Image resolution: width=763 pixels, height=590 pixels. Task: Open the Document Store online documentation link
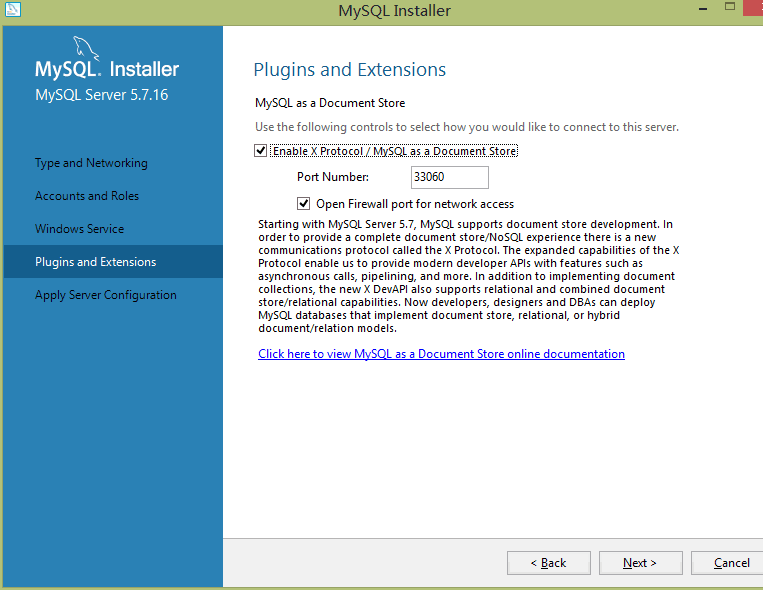[x=441, y=354]
